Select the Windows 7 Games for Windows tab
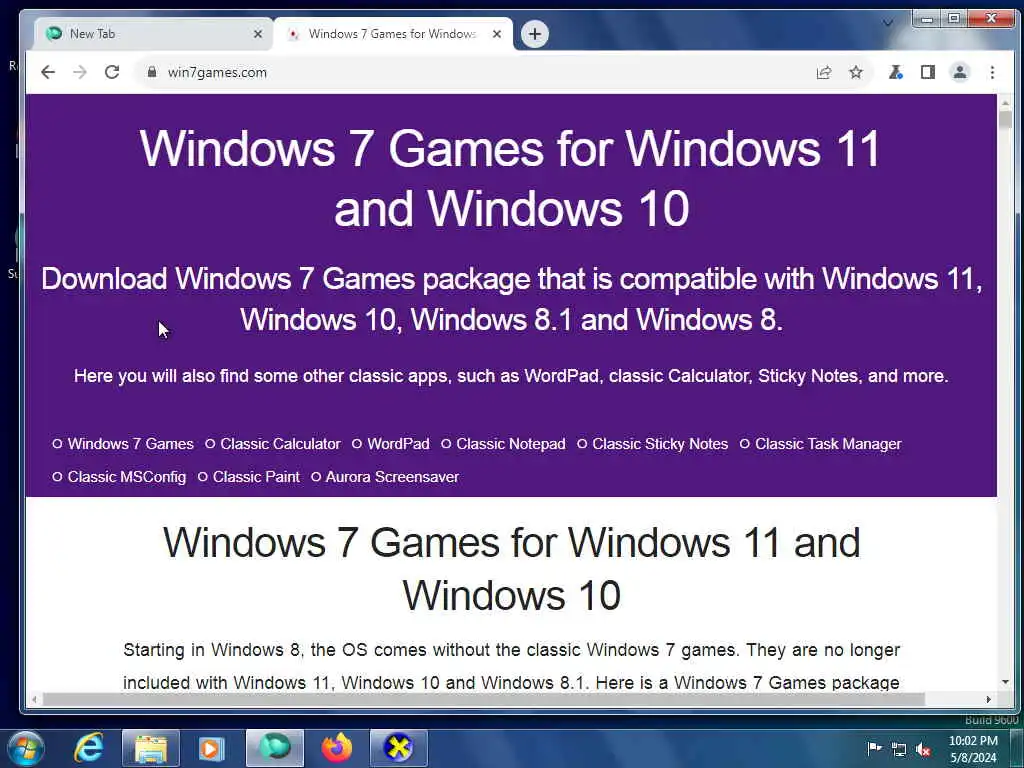 click(393, 34)
